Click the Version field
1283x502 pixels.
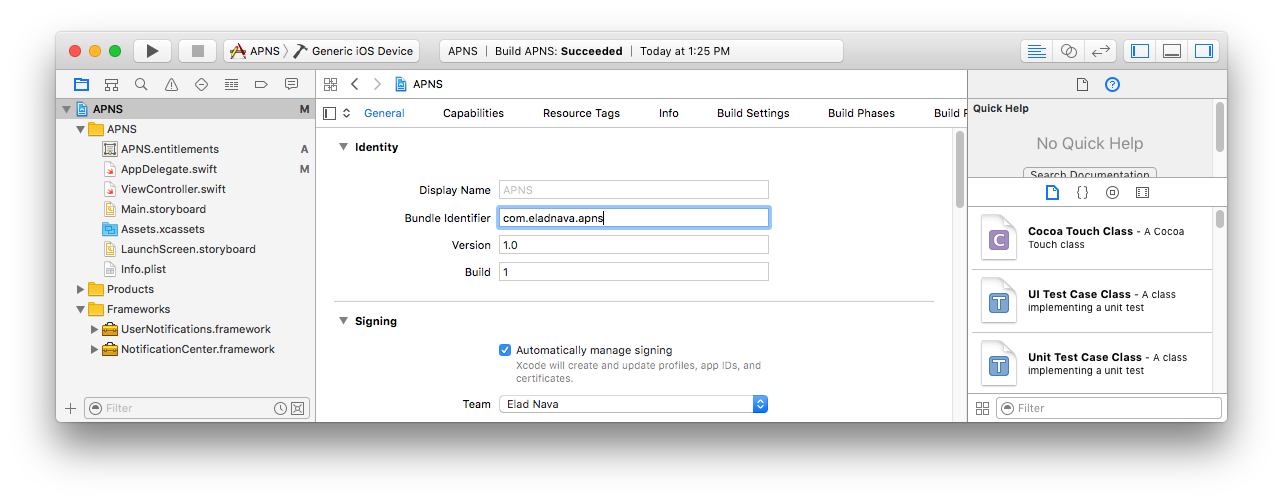pos(633,245)
